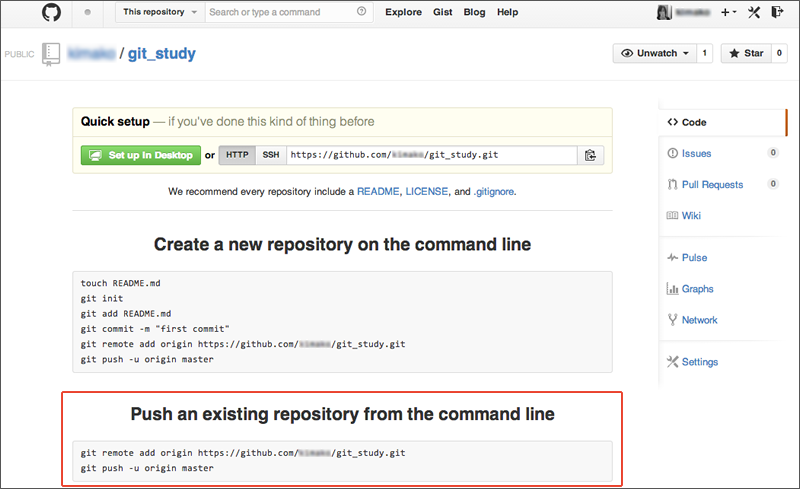Image resolution: width=800 pixels, height=489 pixels.
Task: Switch clone URL to SSH
Action: tap(270, 155)
